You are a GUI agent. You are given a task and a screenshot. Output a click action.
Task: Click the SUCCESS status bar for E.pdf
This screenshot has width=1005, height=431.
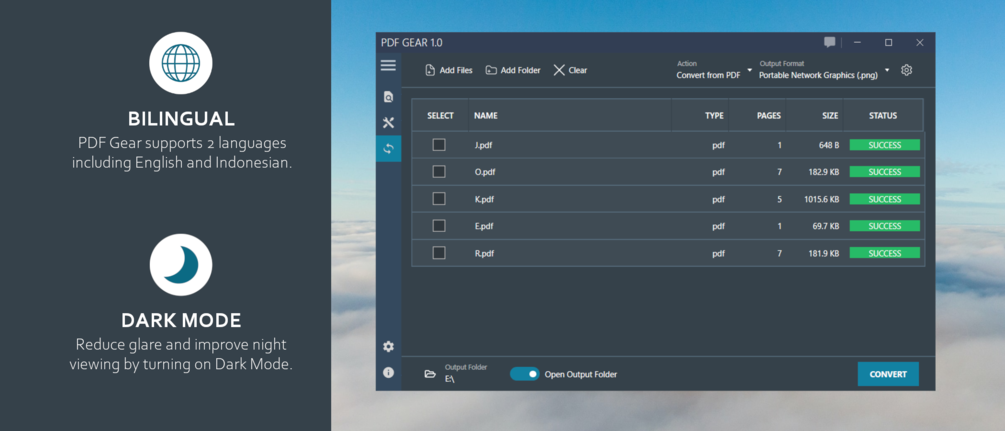coord(885,226)
